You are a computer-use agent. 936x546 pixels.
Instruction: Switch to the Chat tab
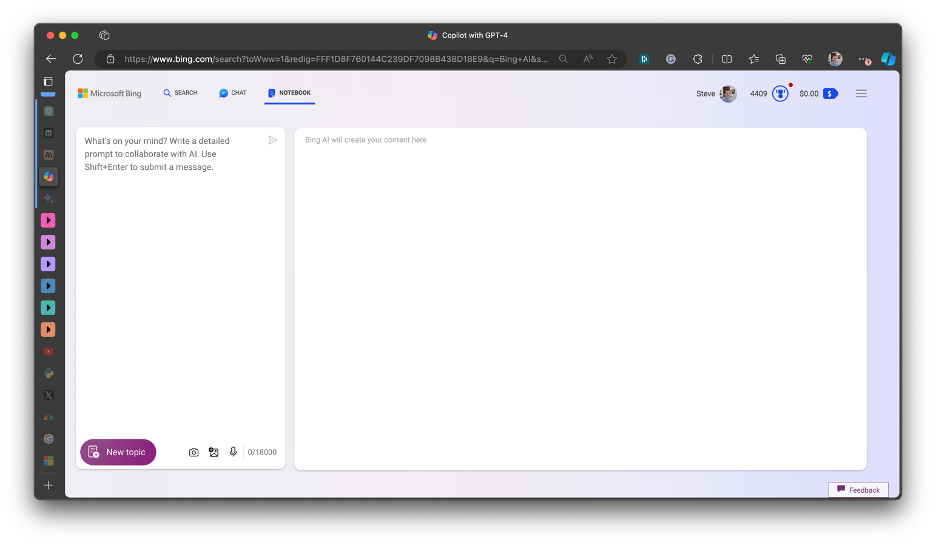click(x=233, y=92)
